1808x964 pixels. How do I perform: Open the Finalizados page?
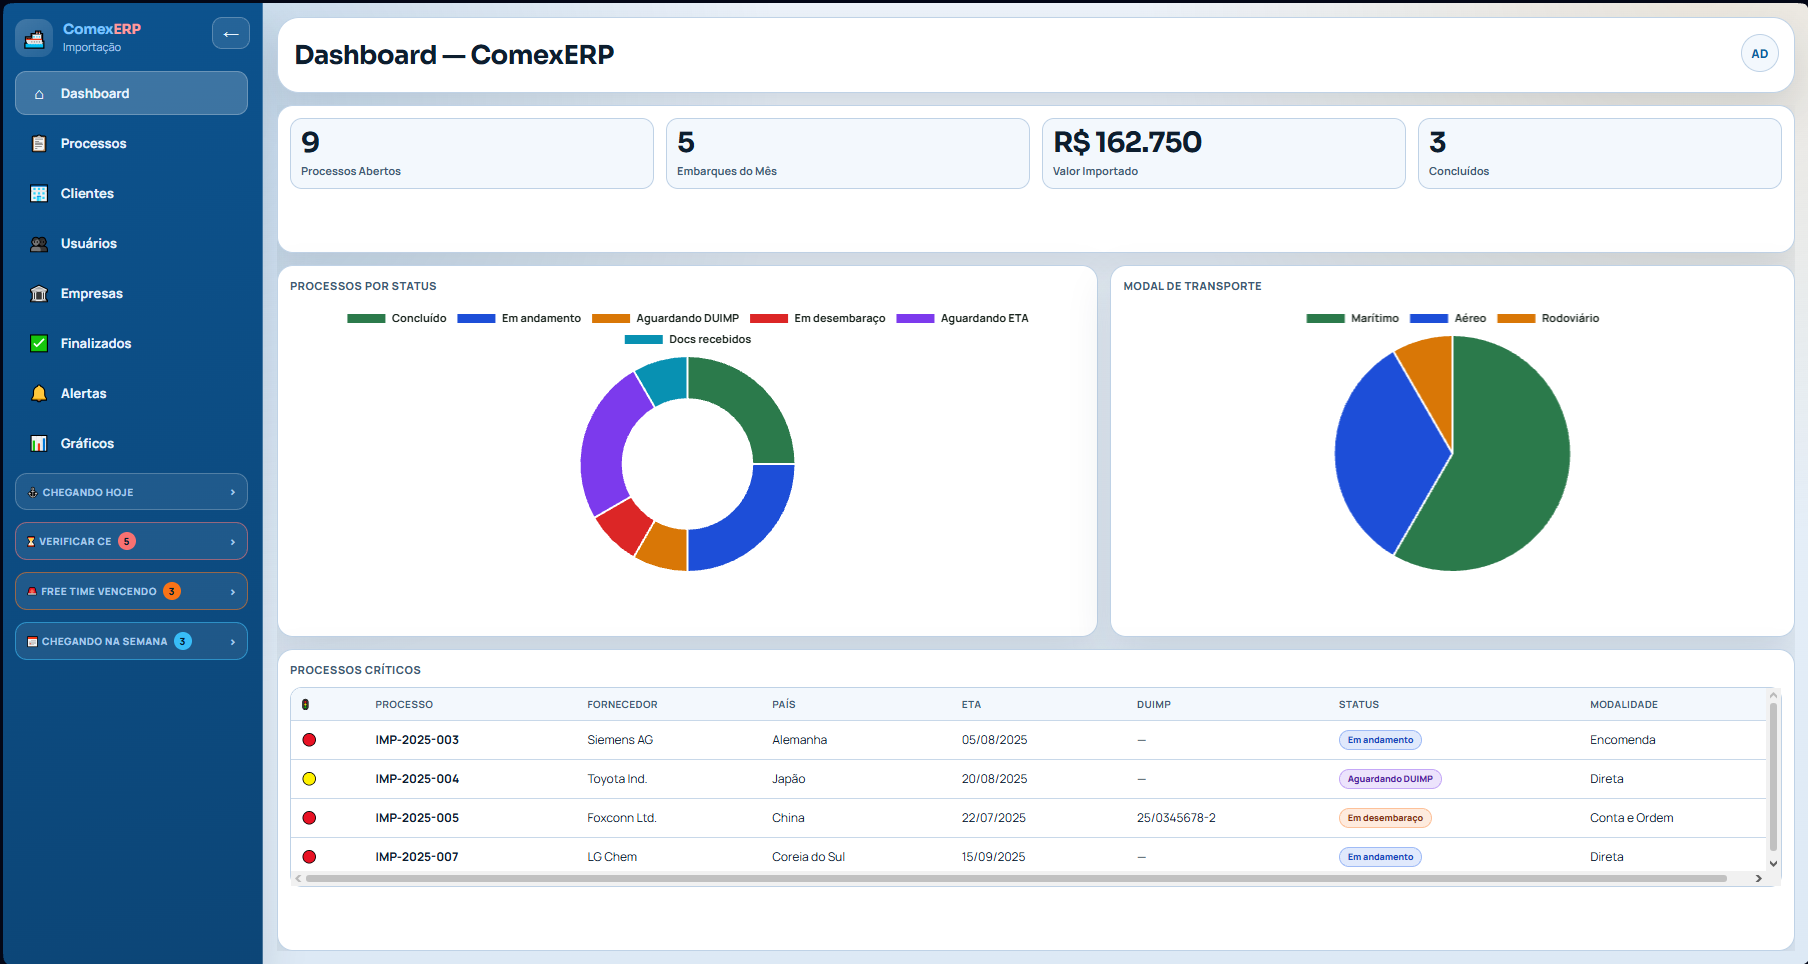(131, 344)
